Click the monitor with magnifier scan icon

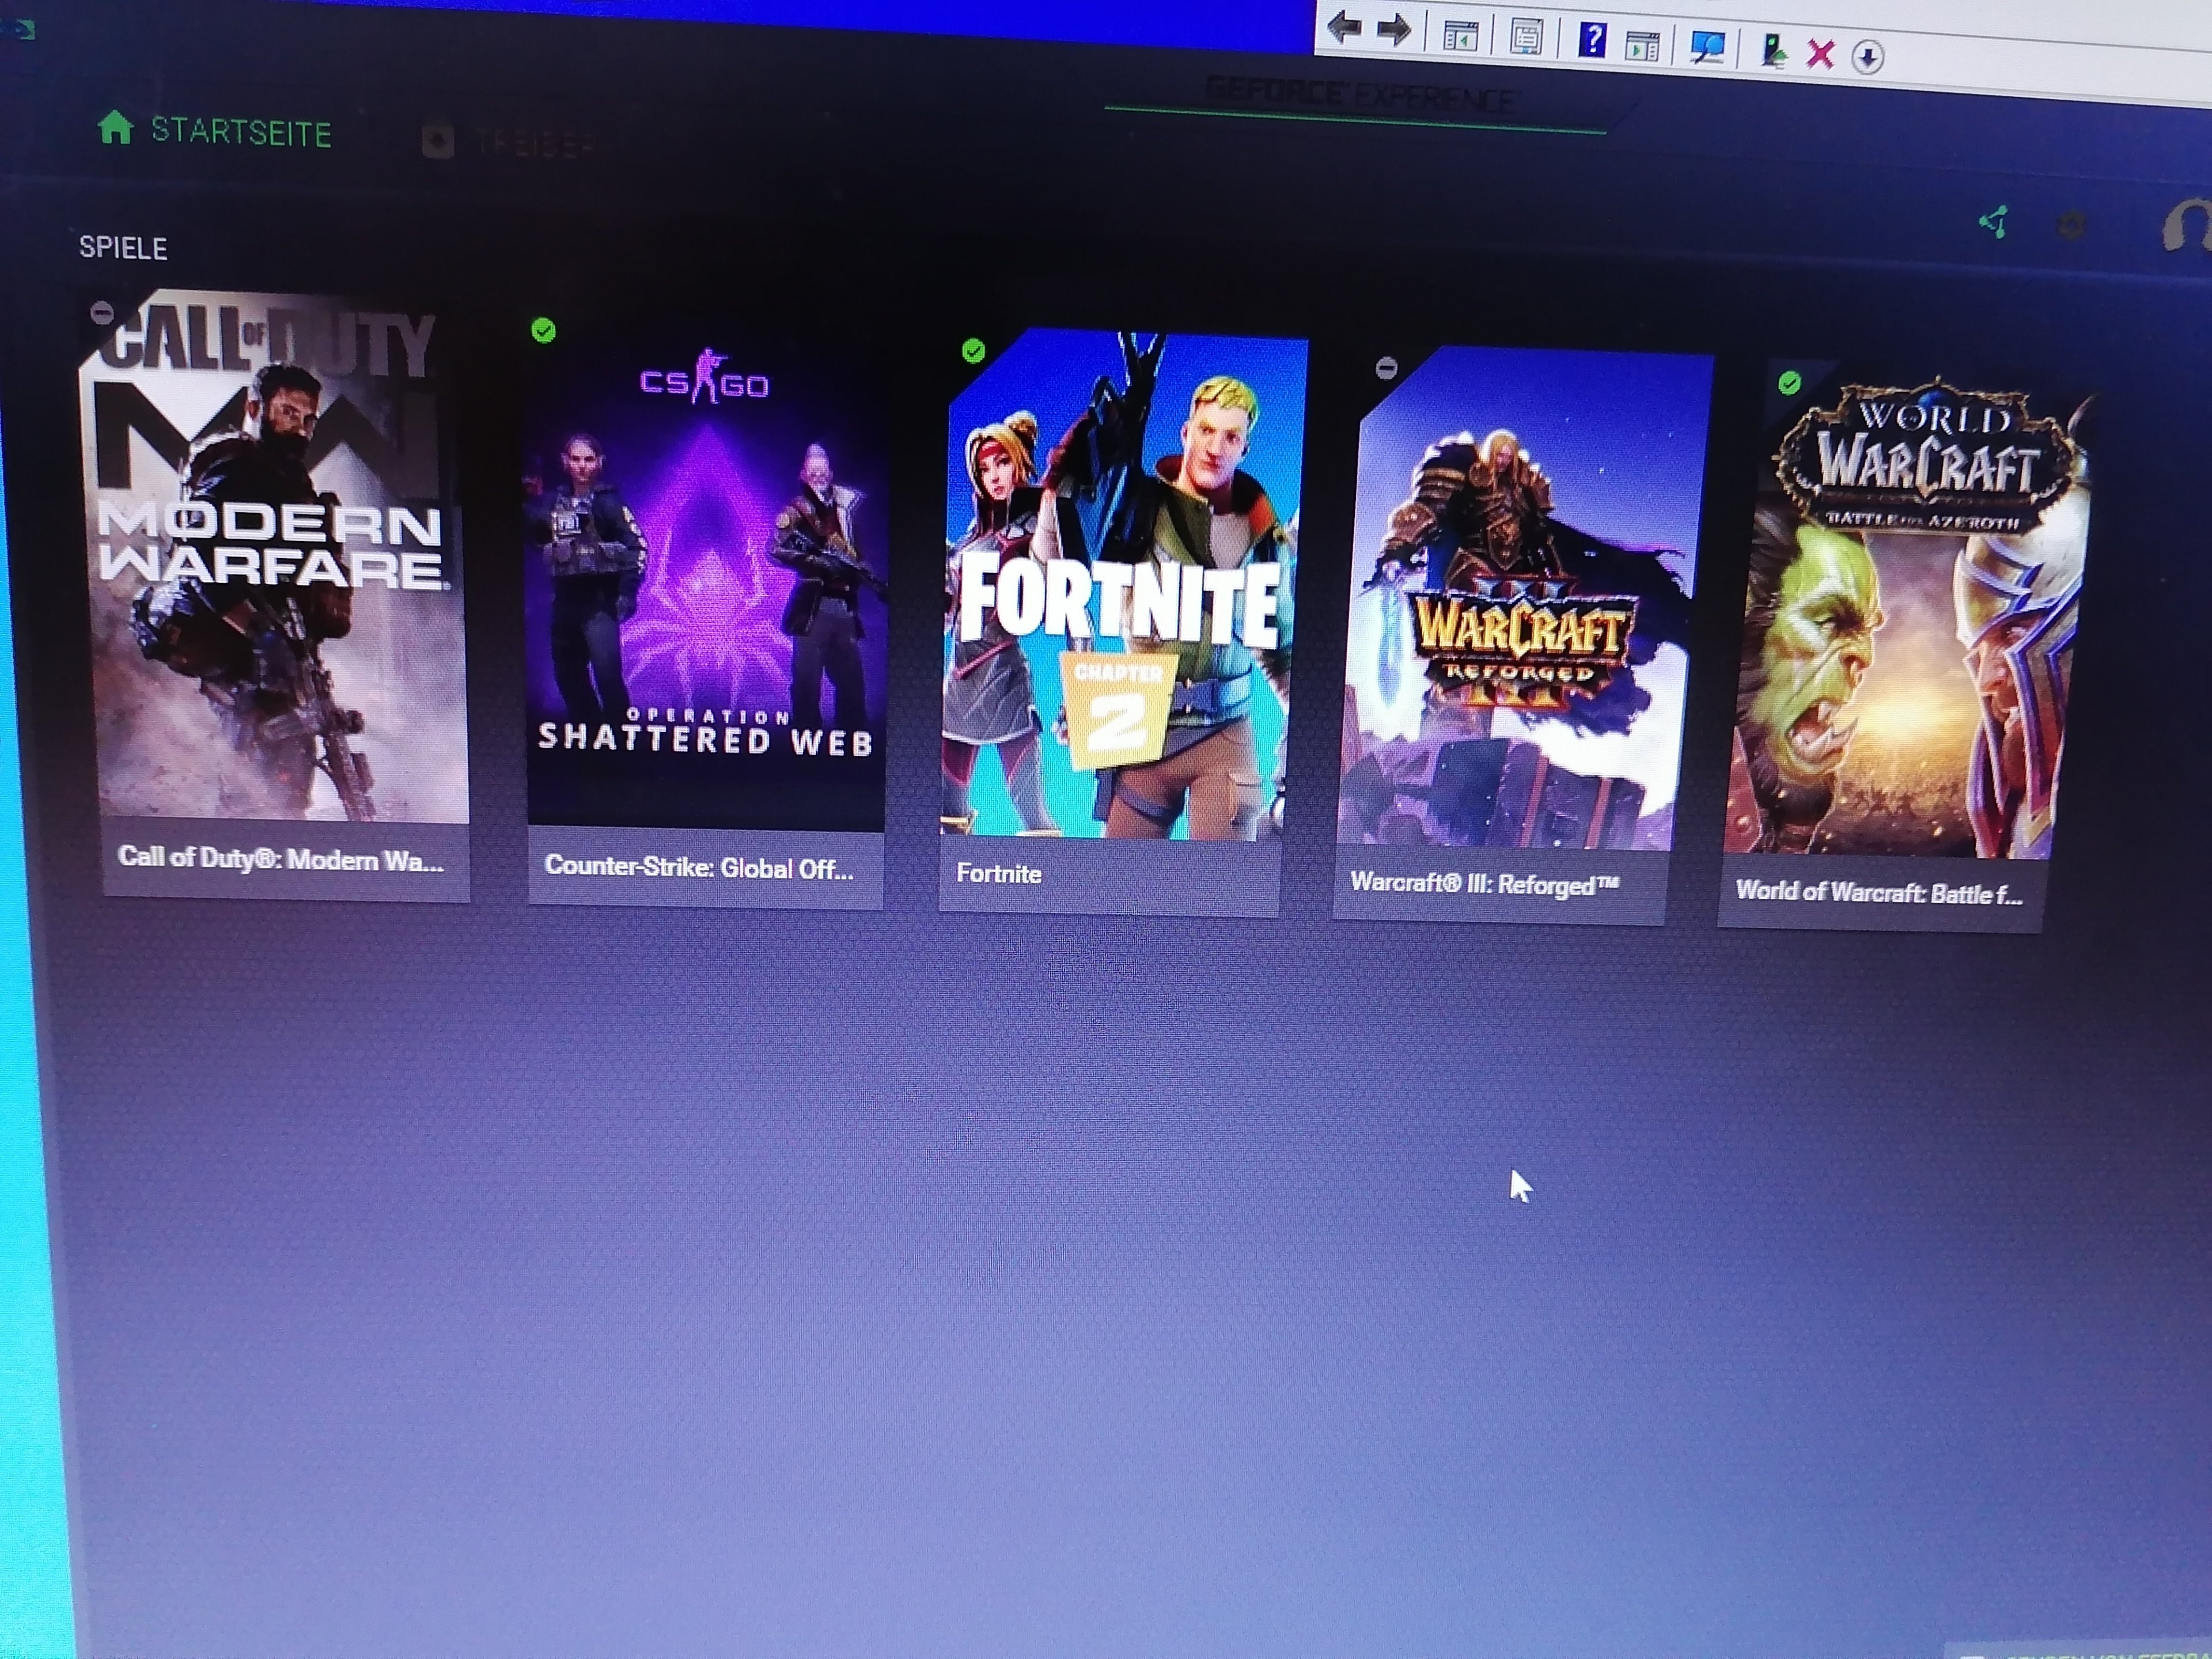pos(1707,47)
